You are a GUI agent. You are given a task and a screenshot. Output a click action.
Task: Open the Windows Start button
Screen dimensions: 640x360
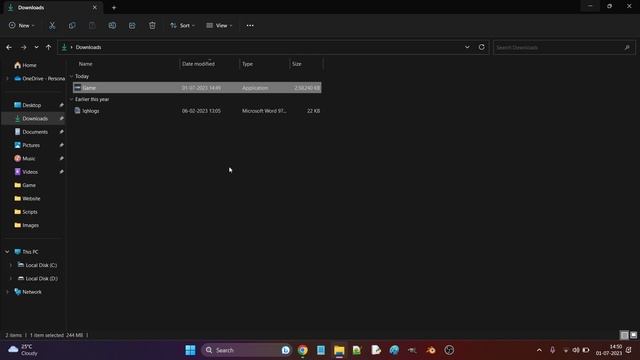tap(190, 350)
